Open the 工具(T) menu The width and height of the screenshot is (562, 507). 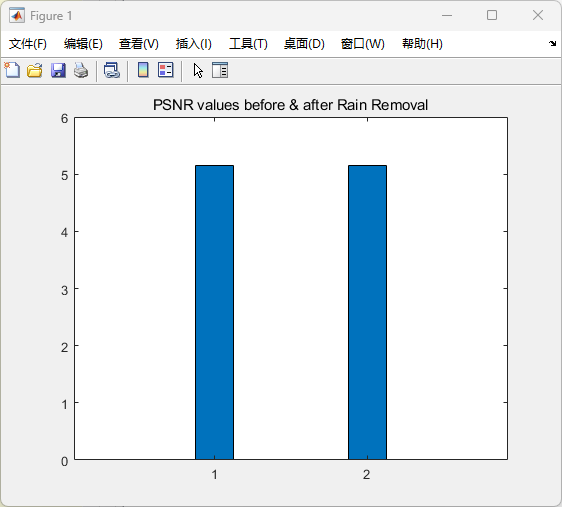coord(248,44)
